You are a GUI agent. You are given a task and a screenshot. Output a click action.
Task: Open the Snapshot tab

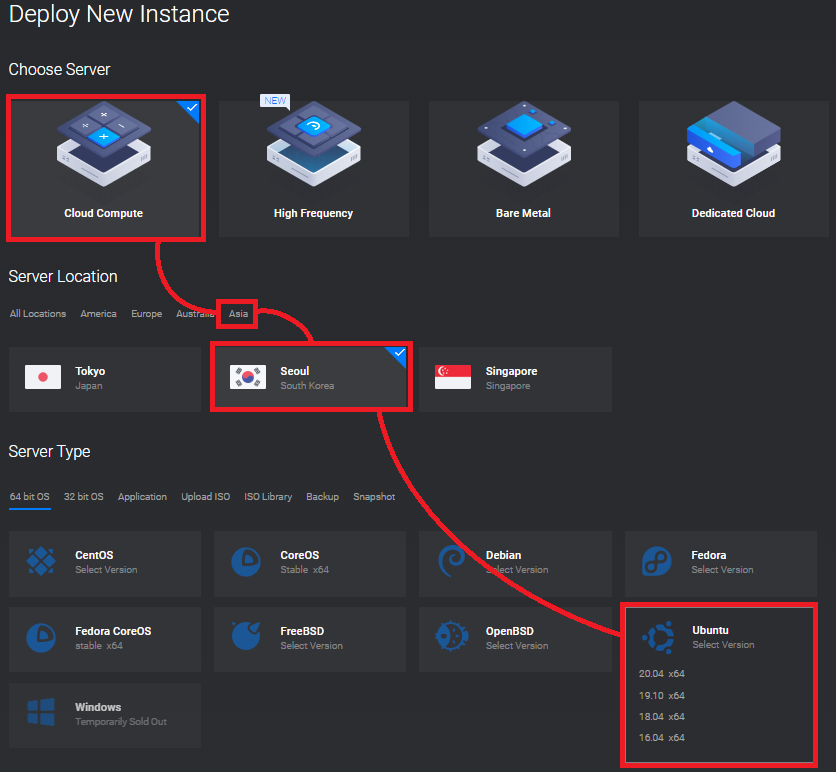click(x=374, y=496)
